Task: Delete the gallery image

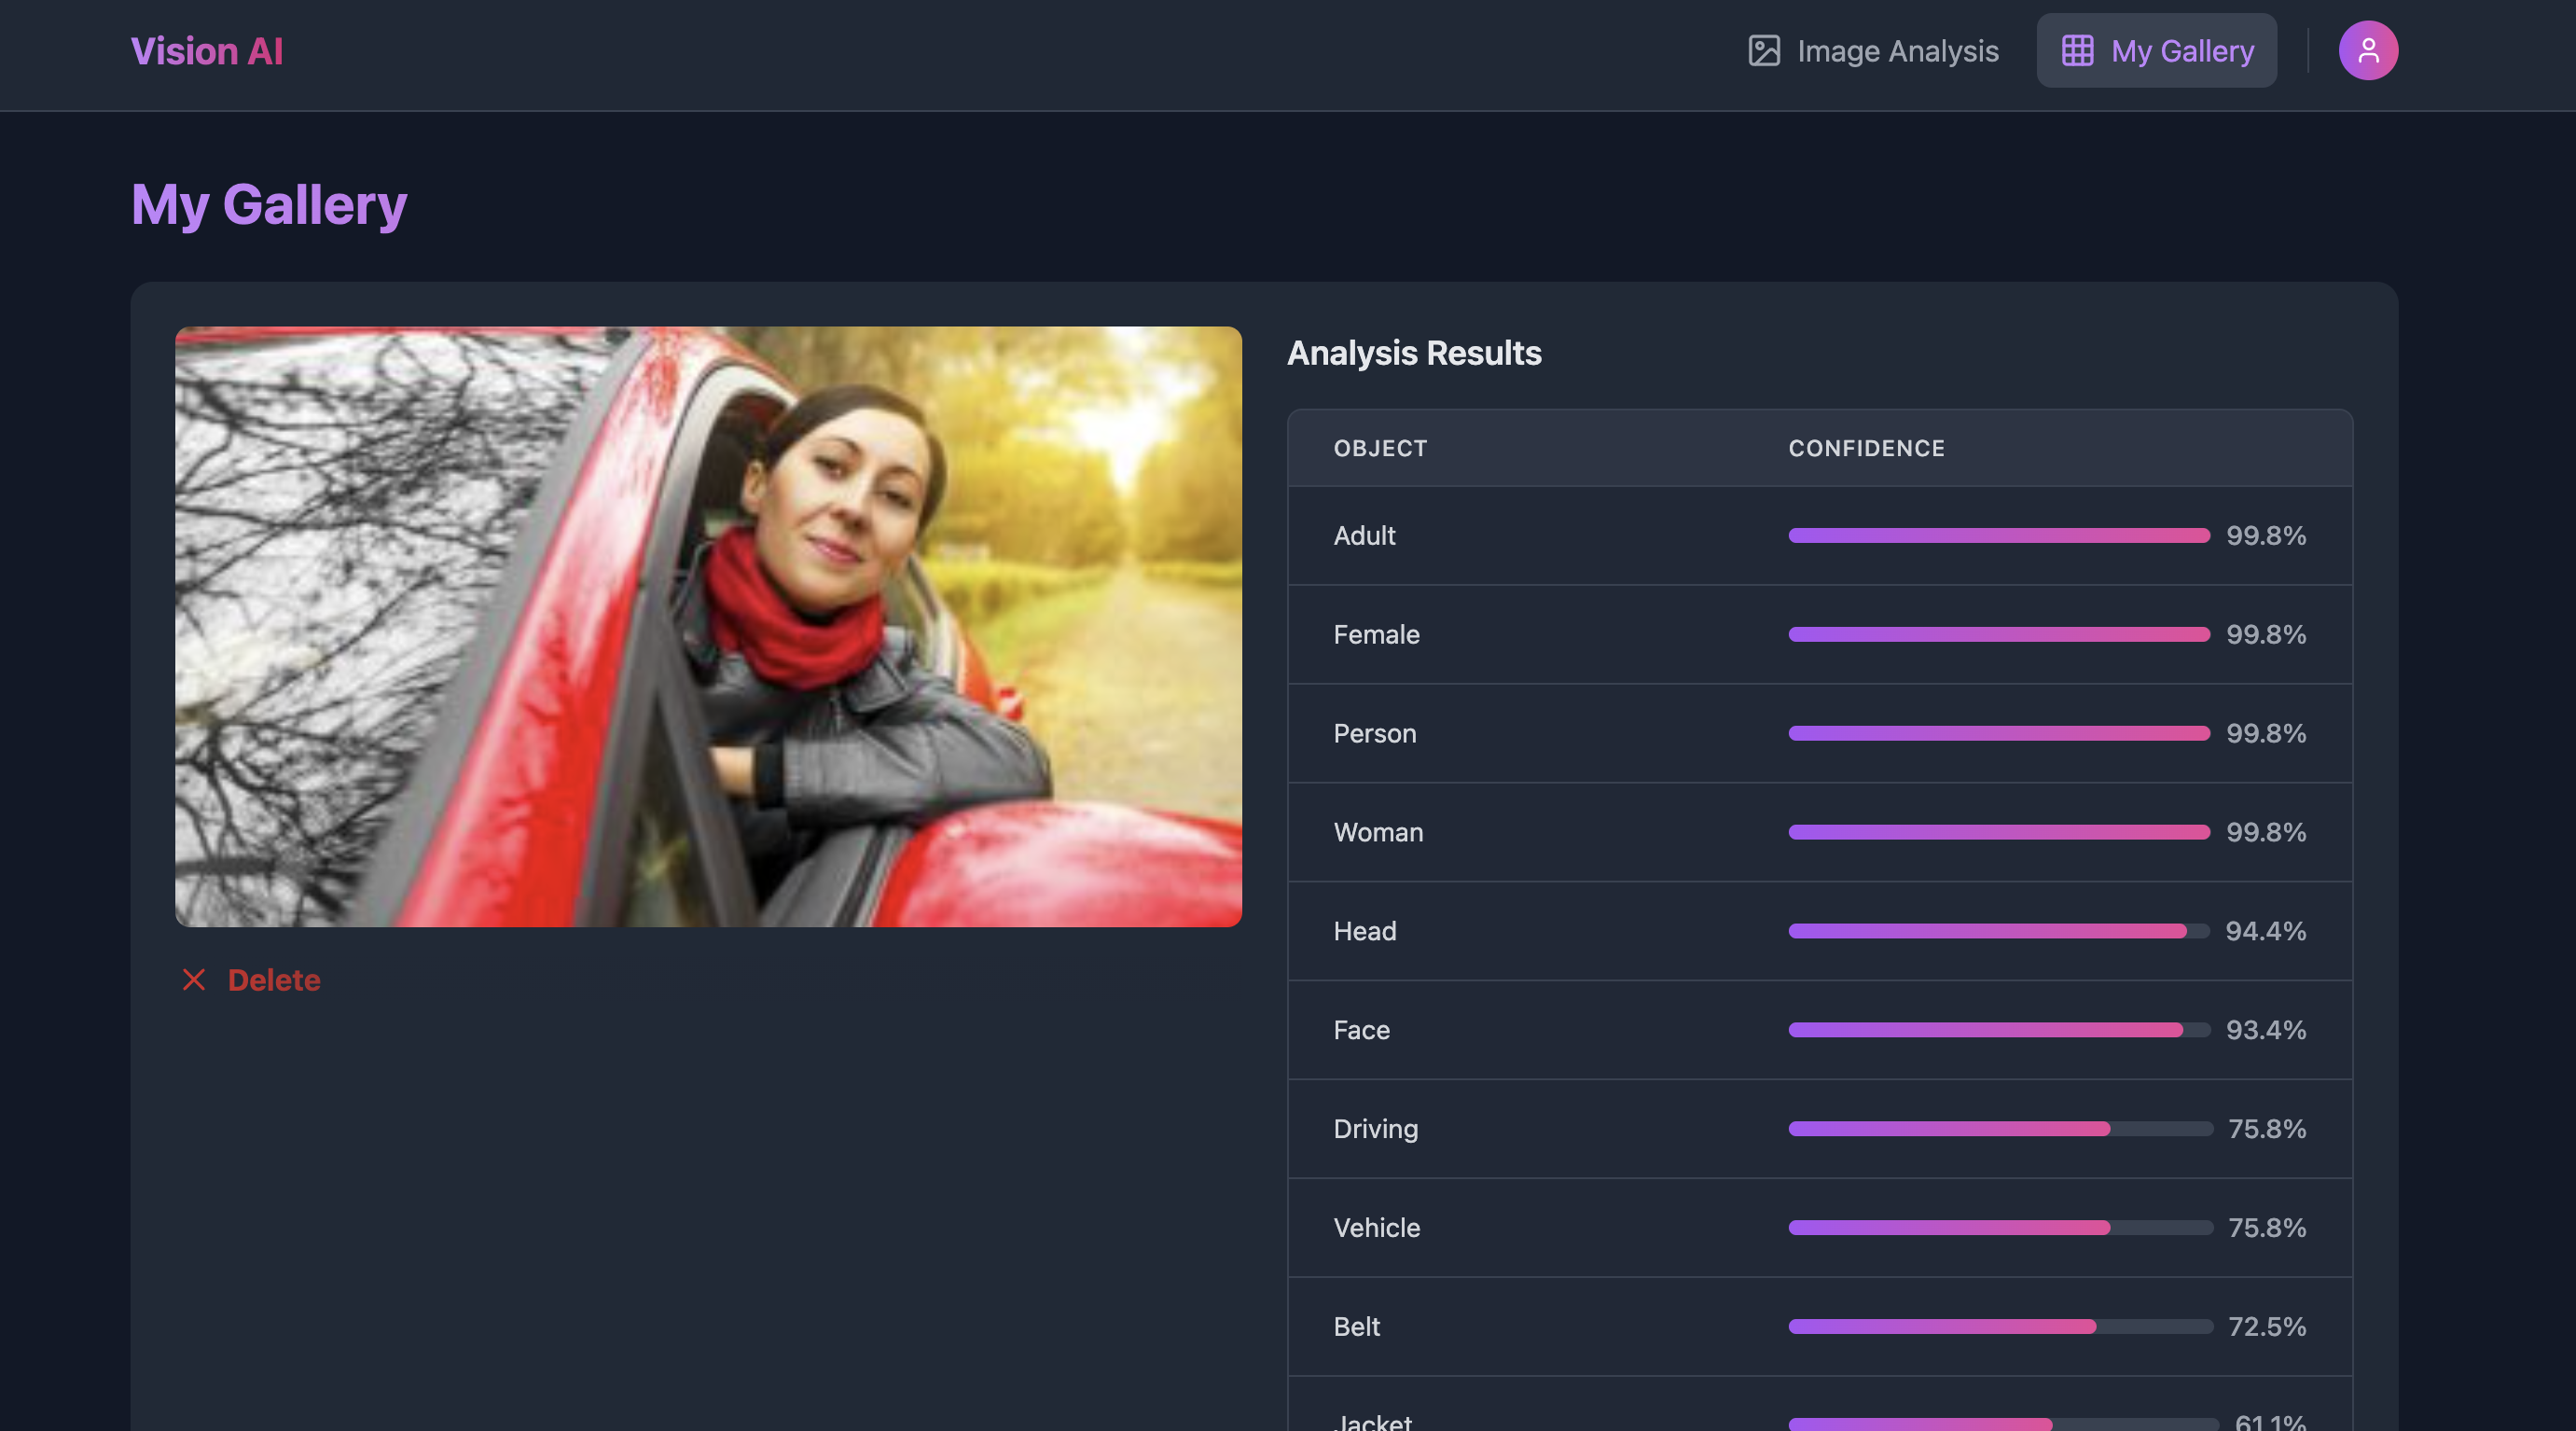Action: [x=251, y=980]
